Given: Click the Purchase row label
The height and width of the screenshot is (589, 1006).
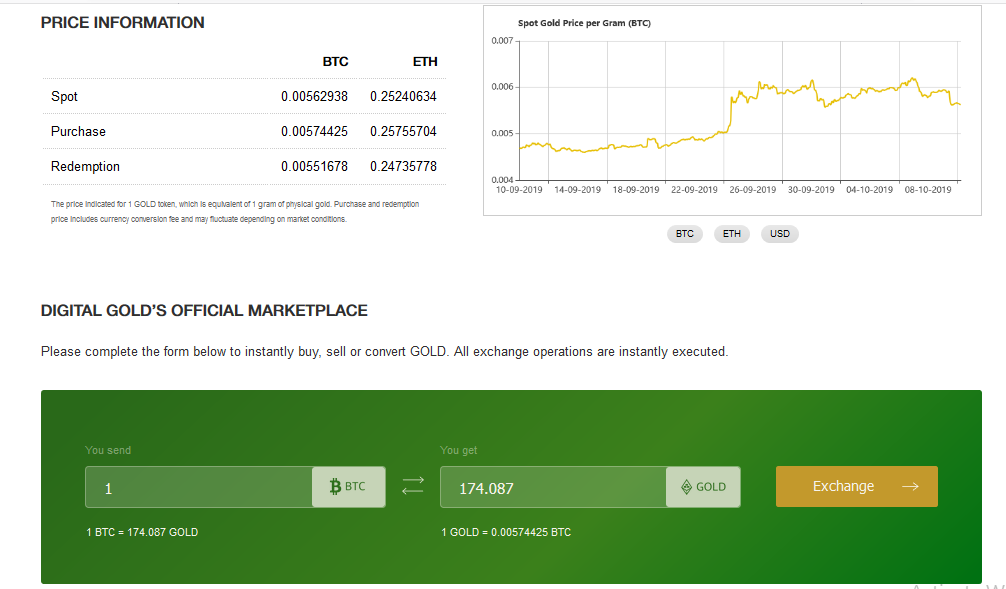Looking at the screenshot, I should (78, 132).
